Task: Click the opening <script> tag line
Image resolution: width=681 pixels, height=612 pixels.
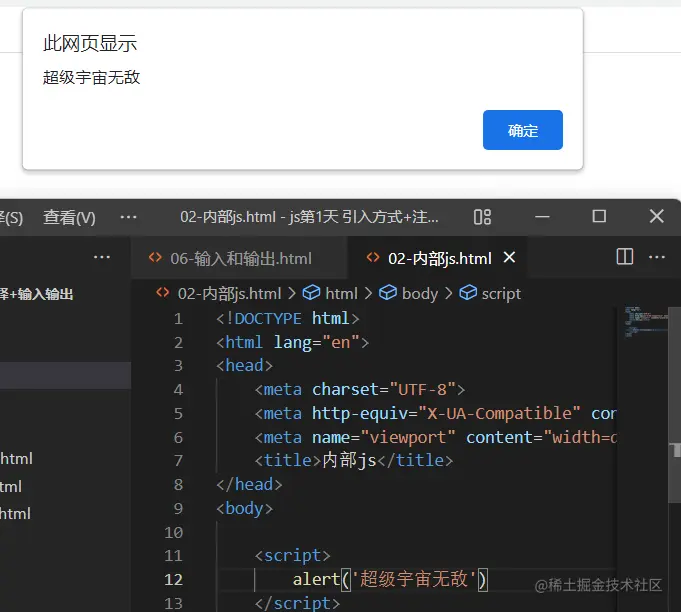Action: coord(293,556)
